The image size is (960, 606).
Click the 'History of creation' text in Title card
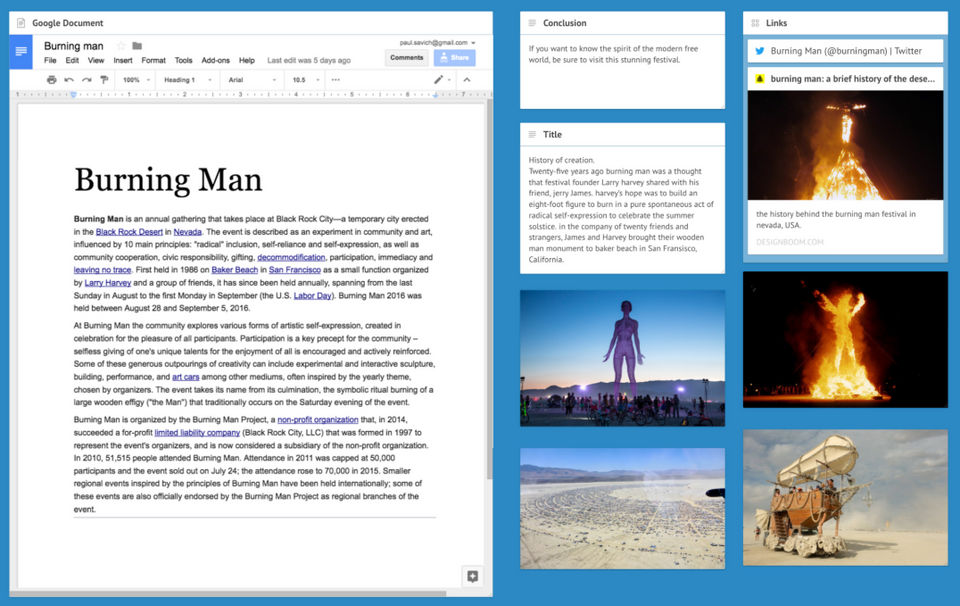point(561,160)
